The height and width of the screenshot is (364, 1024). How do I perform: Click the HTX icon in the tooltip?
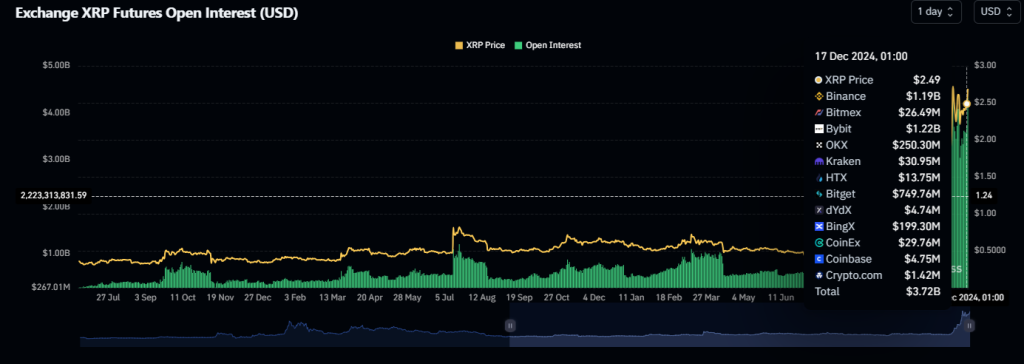click(819, 177)
